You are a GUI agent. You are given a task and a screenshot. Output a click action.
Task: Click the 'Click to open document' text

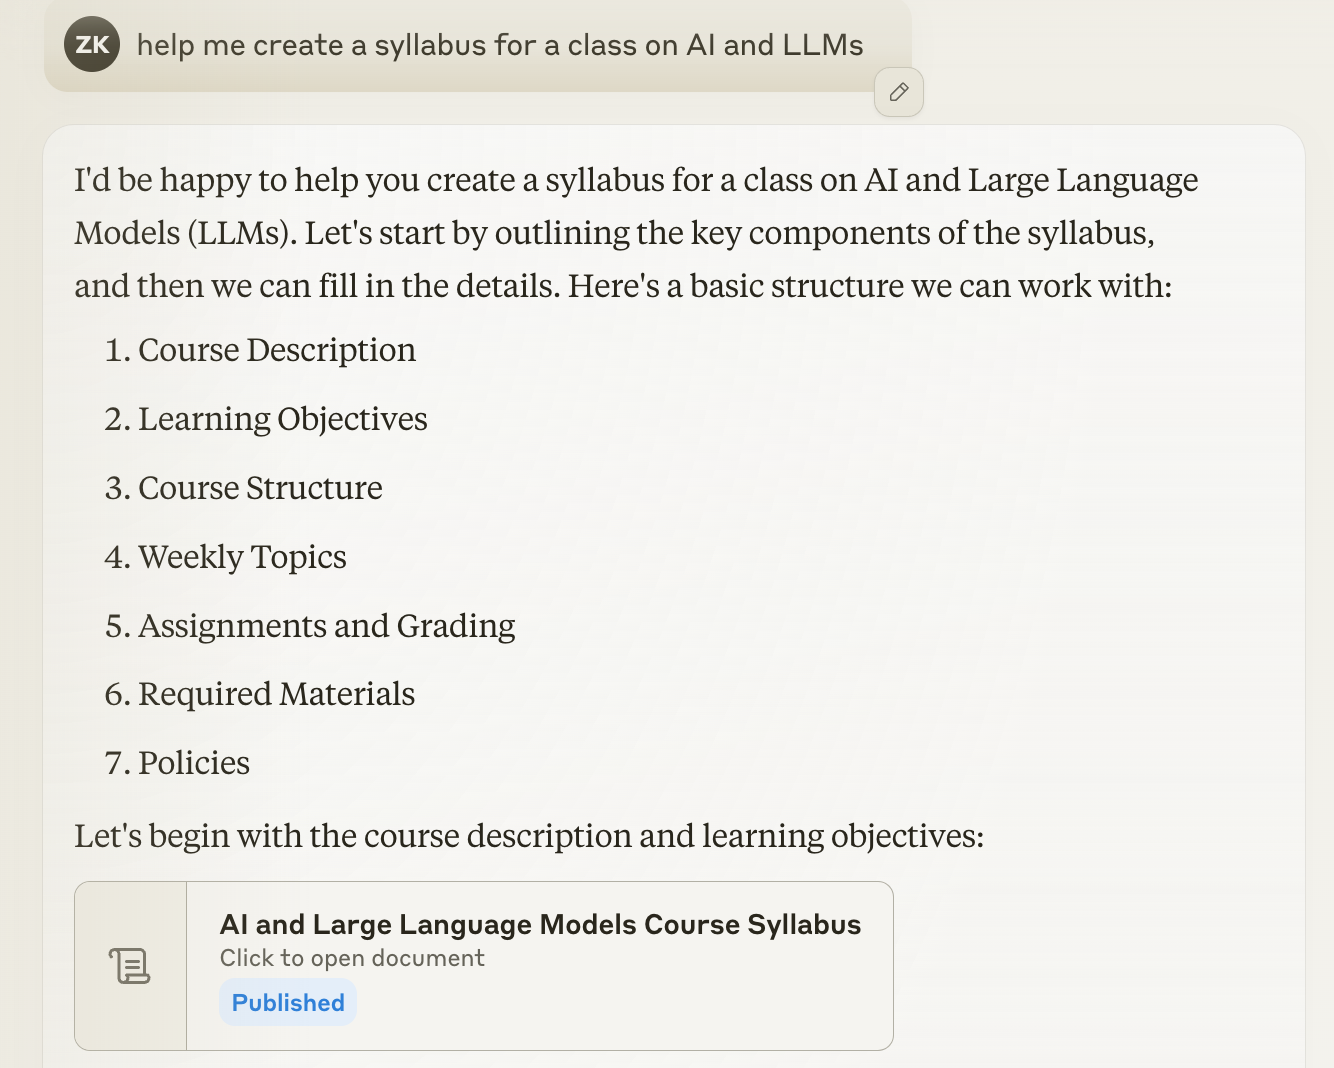pyautogui.click(x=352, y=958)
